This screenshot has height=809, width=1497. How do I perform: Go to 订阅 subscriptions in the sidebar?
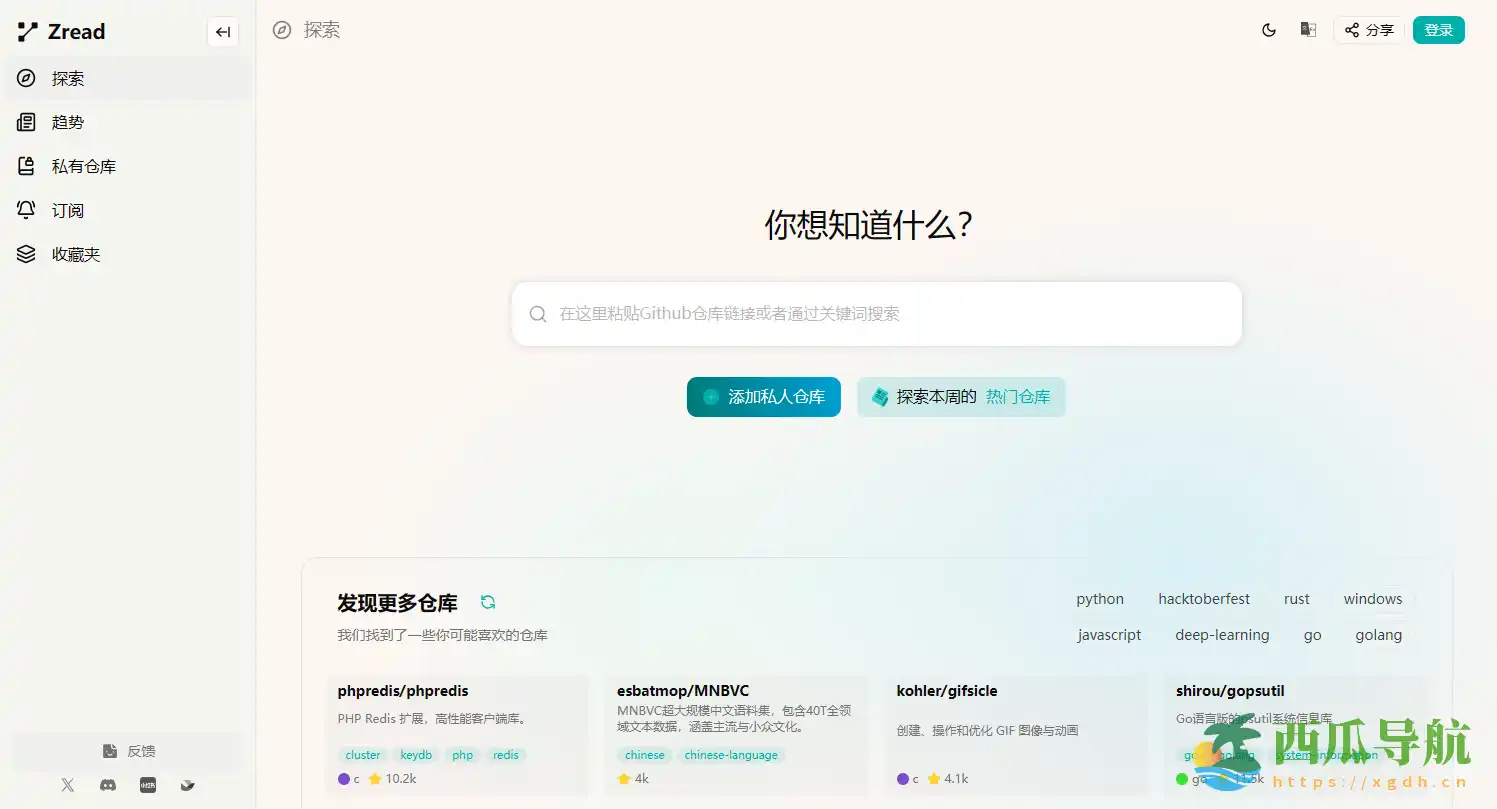[68, 211]
